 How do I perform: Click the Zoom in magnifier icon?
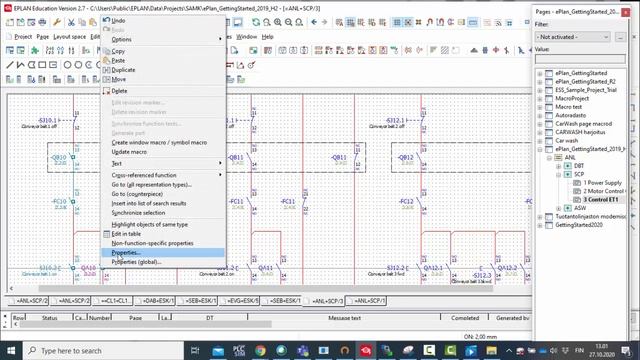click(x=278, y=22)
